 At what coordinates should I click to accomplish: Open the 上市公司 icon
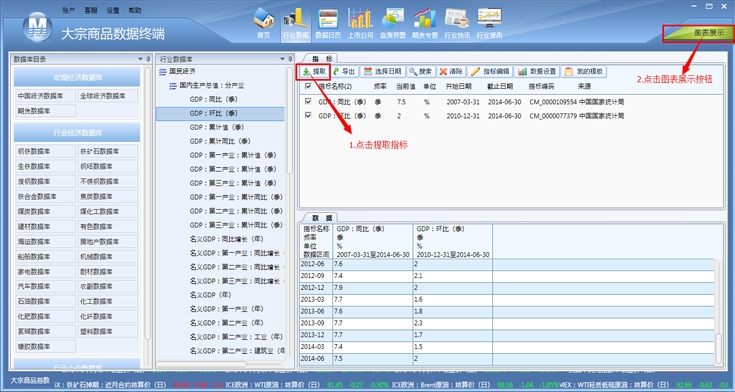tap(360, 23)
